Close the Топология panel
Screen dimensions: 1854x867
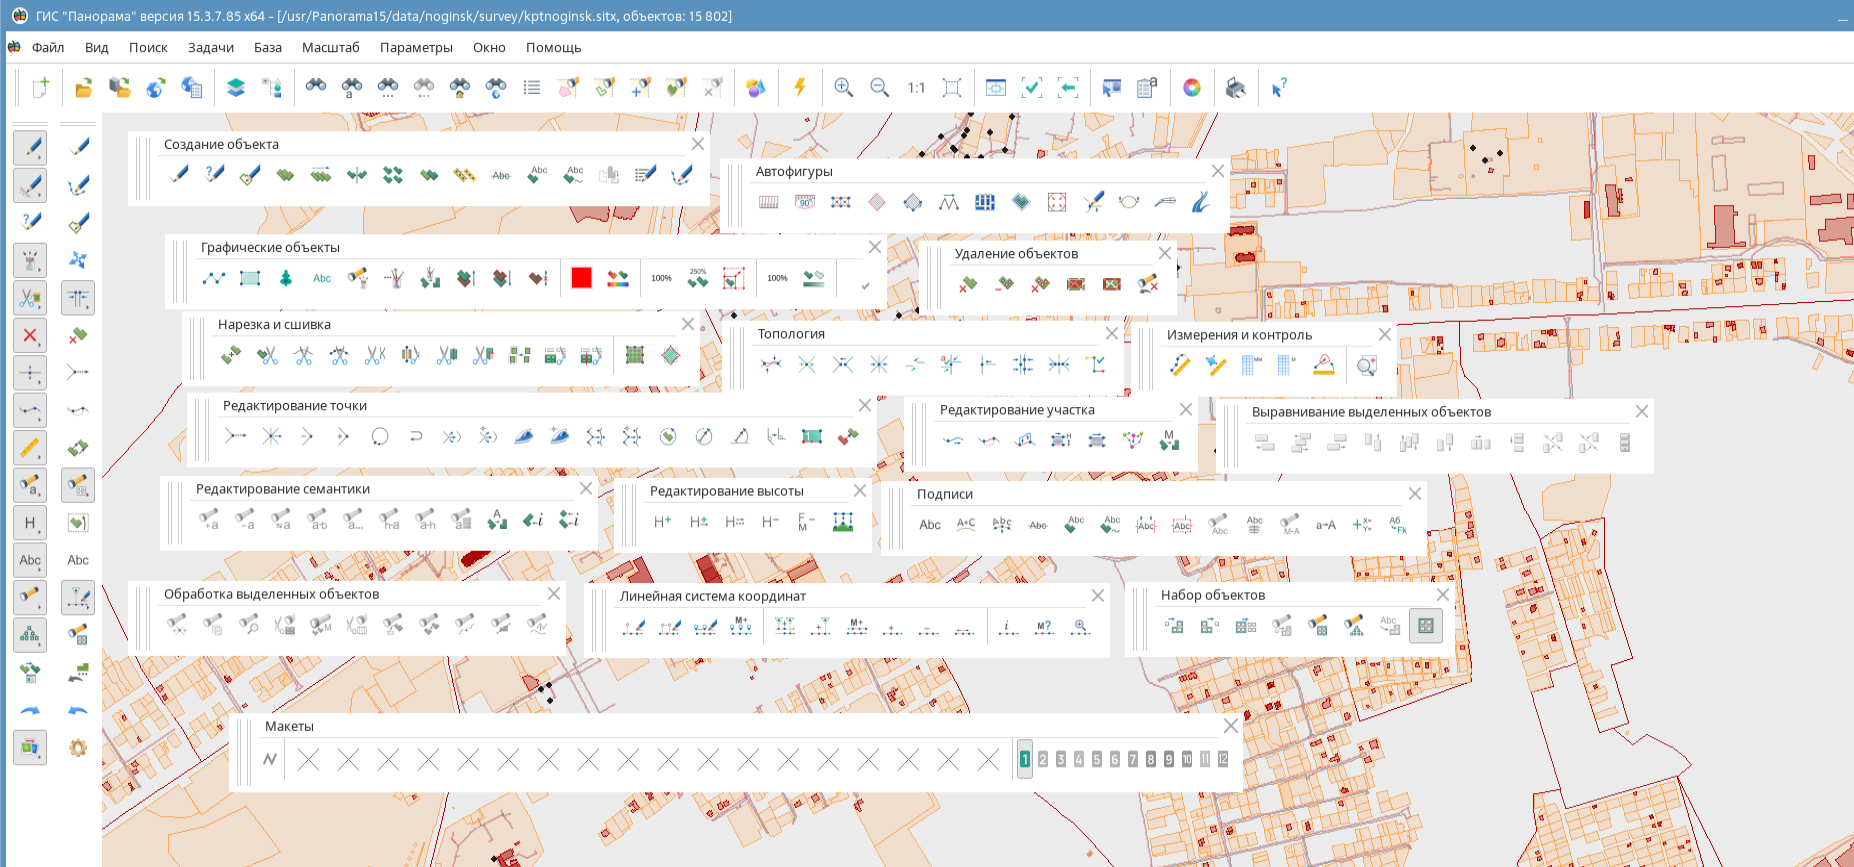pyautogui.click(x=1112, y=333)
